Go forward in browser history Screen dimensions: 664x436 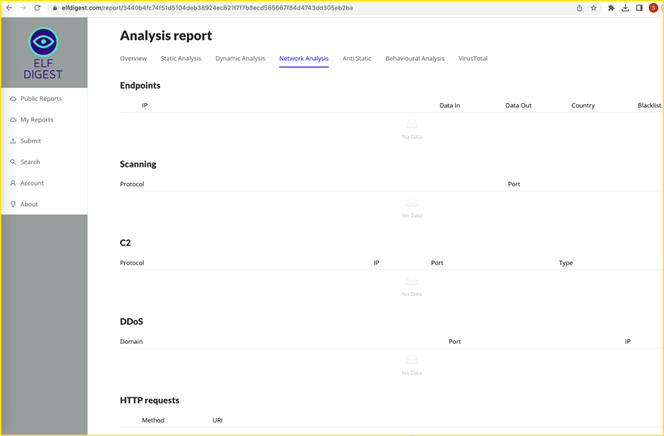pos(23,8)
